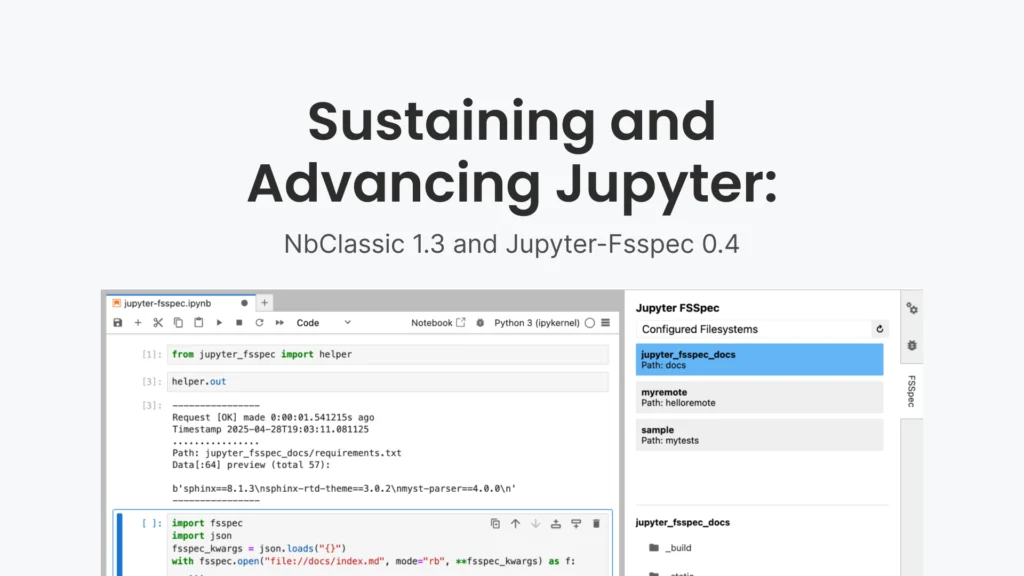
Task: Select the jupyter-fsspec.ipynb tab
Action: pos(175,302)
